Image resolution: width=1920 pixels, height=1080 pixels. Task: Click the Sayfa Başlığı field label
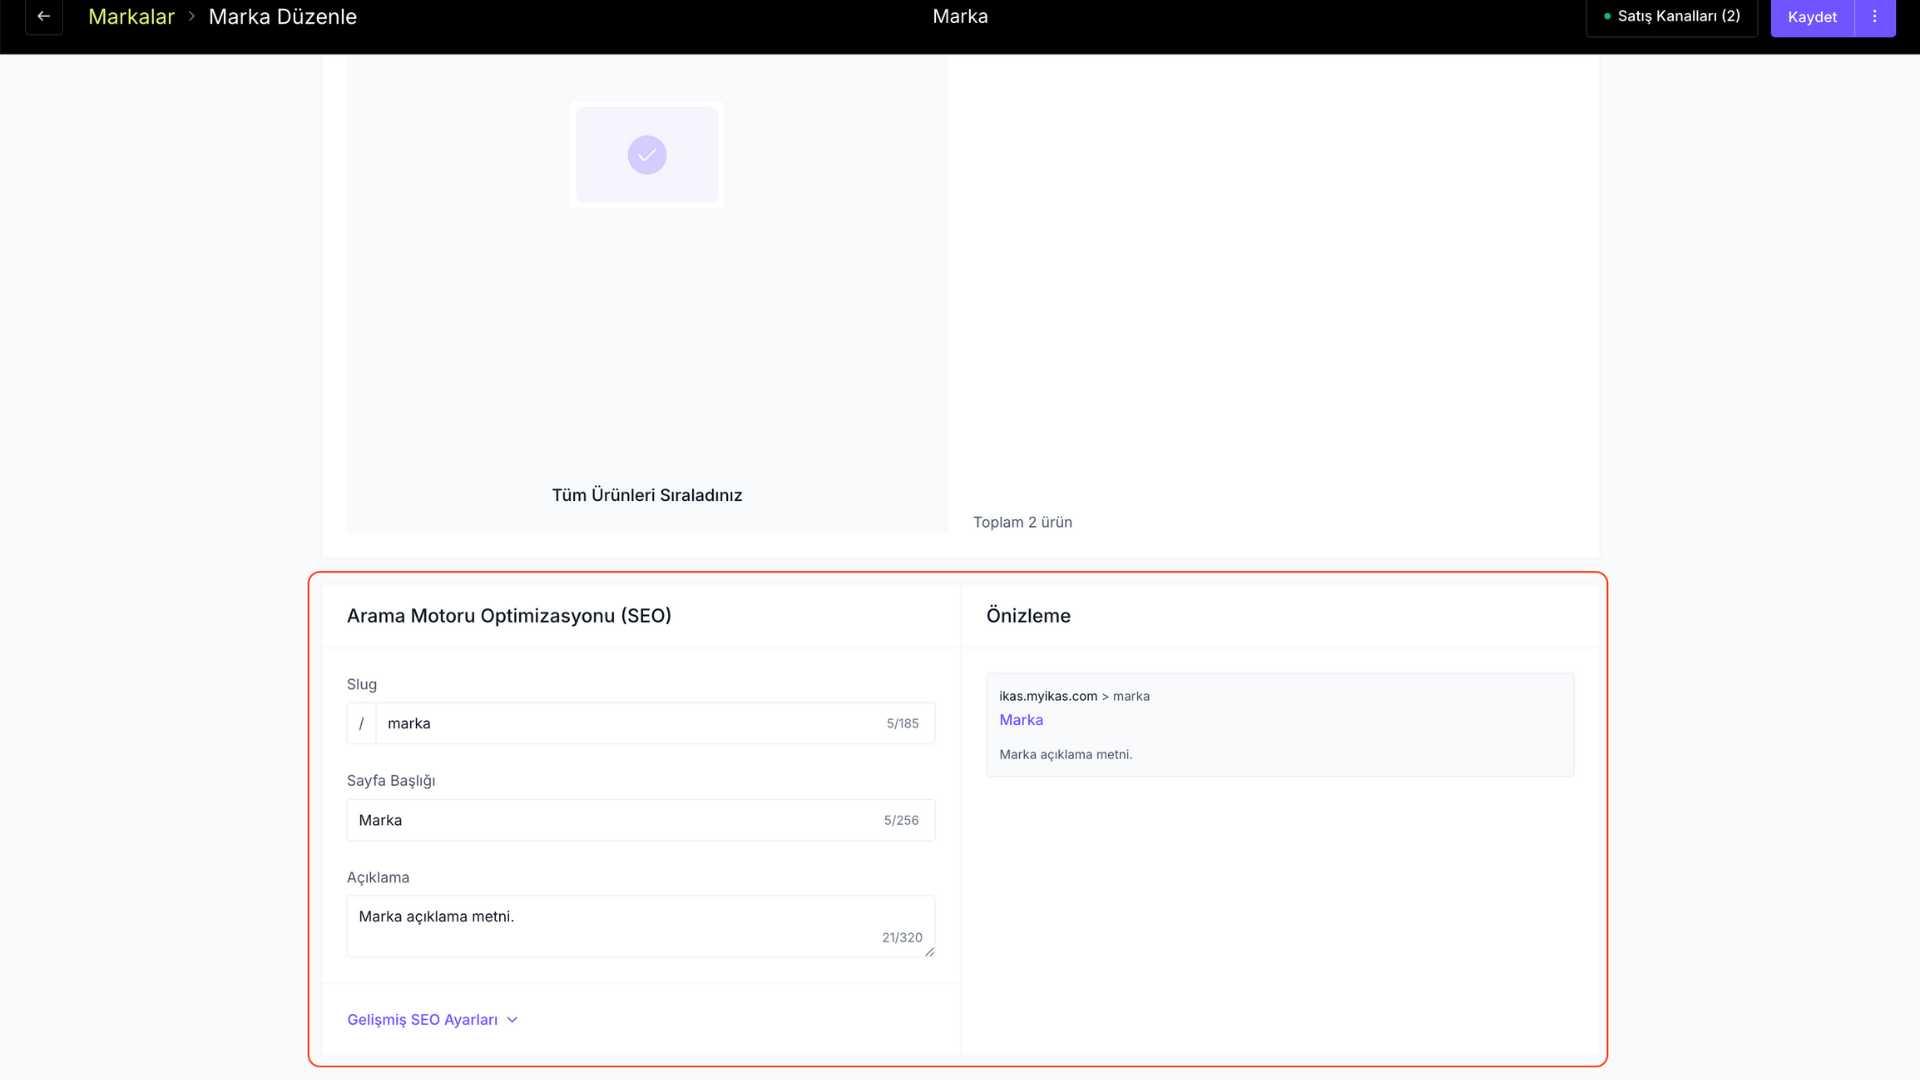click(391, 781)
